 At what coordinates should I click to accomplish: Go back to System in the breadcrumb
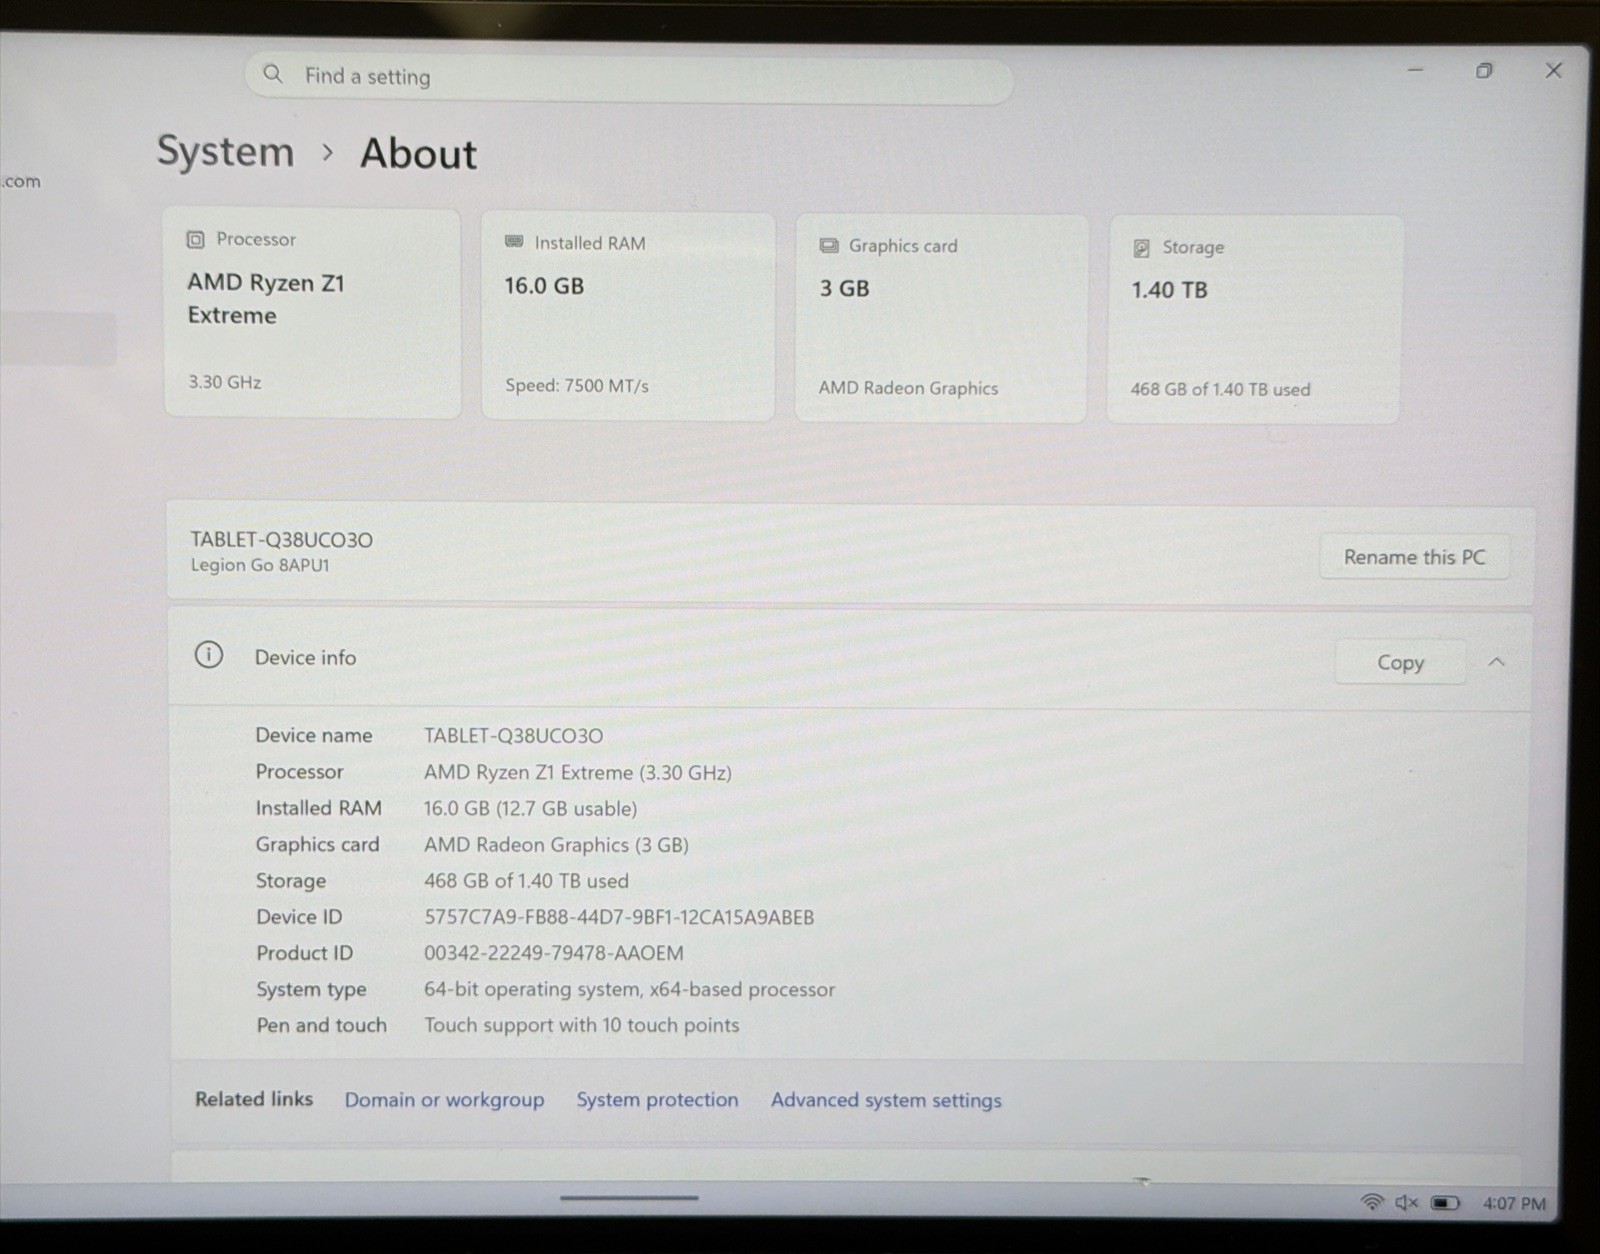[x=225, y=152]
